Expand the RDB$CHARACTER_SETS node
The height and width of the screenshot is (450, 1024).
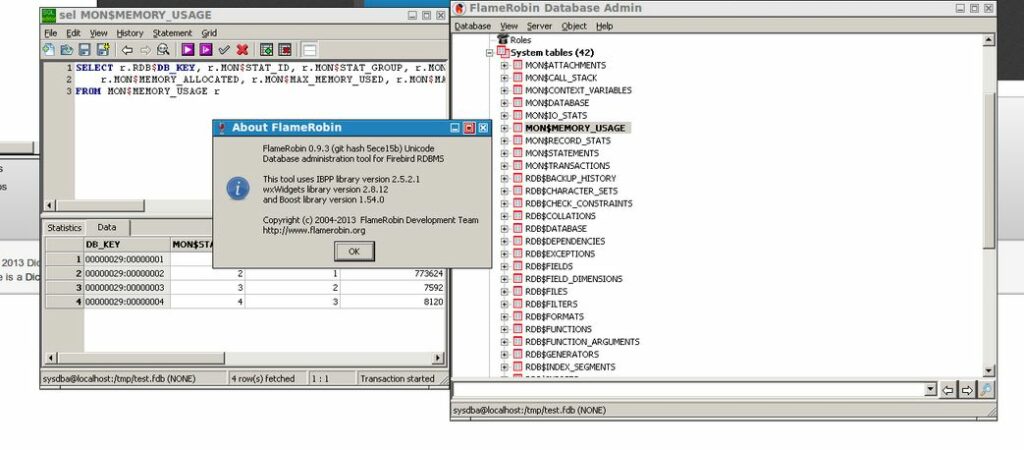[x=504, y=191]
